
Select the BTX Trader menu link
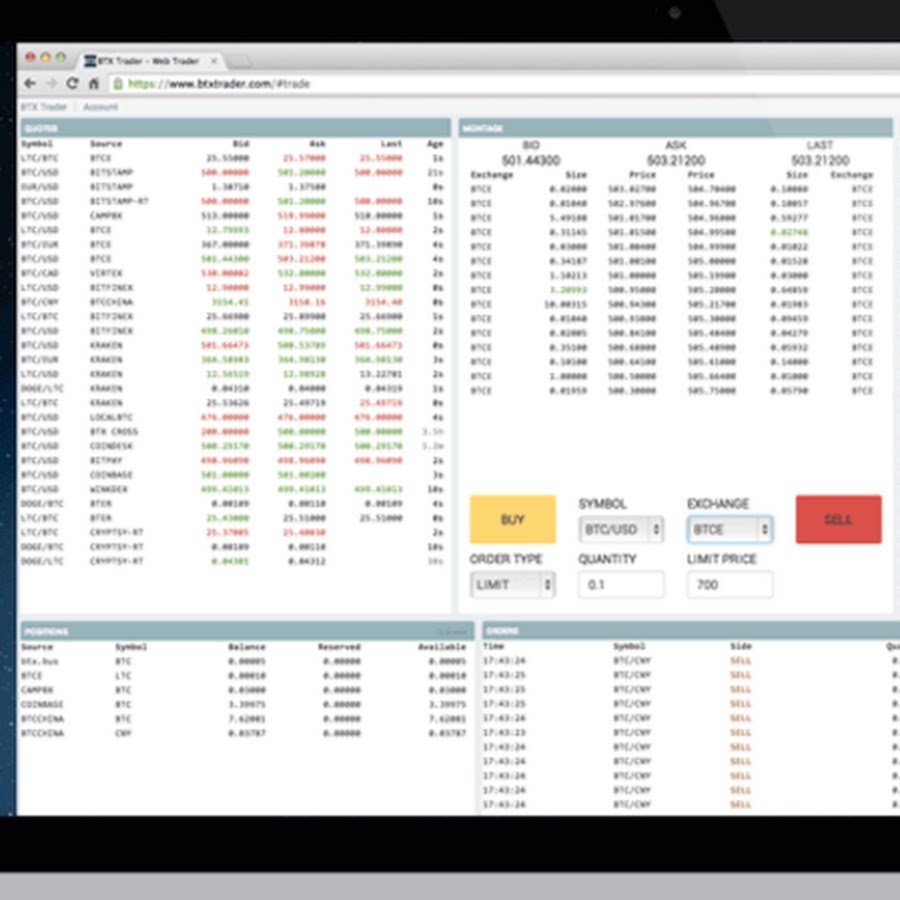tap(44, 107)
